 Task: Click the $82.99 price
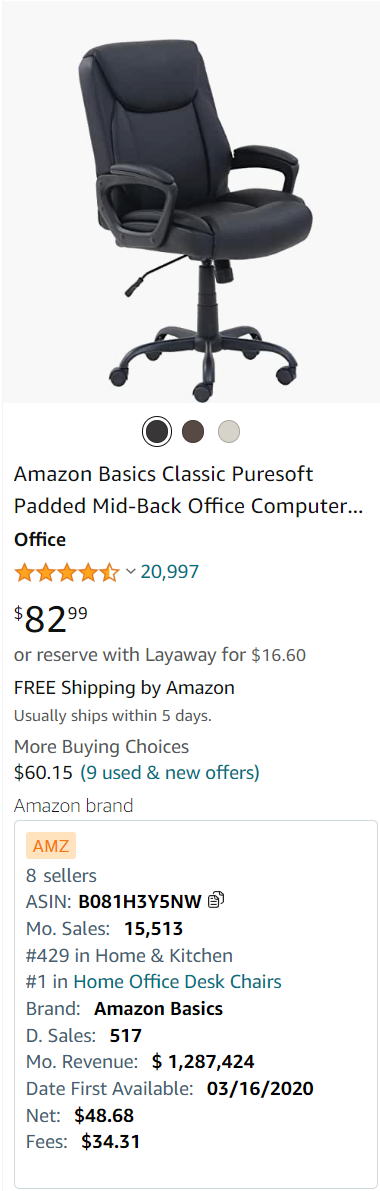coord(51,619)
